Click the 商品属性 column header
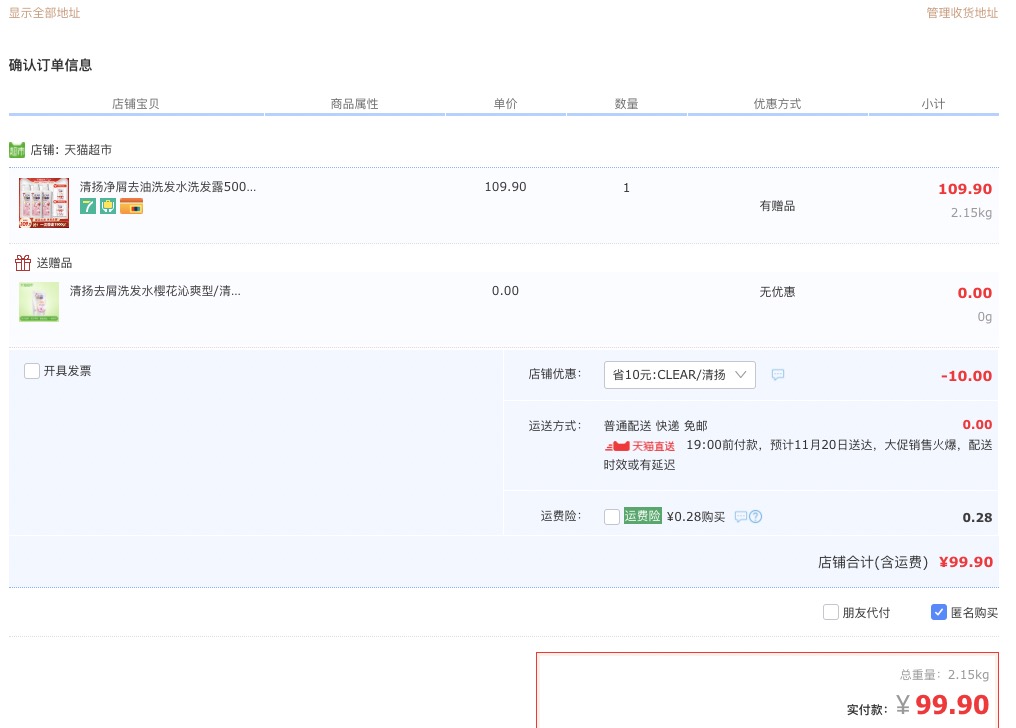Image resolution: width=1016 pixels, height=728 pixels. click(354, 104)
